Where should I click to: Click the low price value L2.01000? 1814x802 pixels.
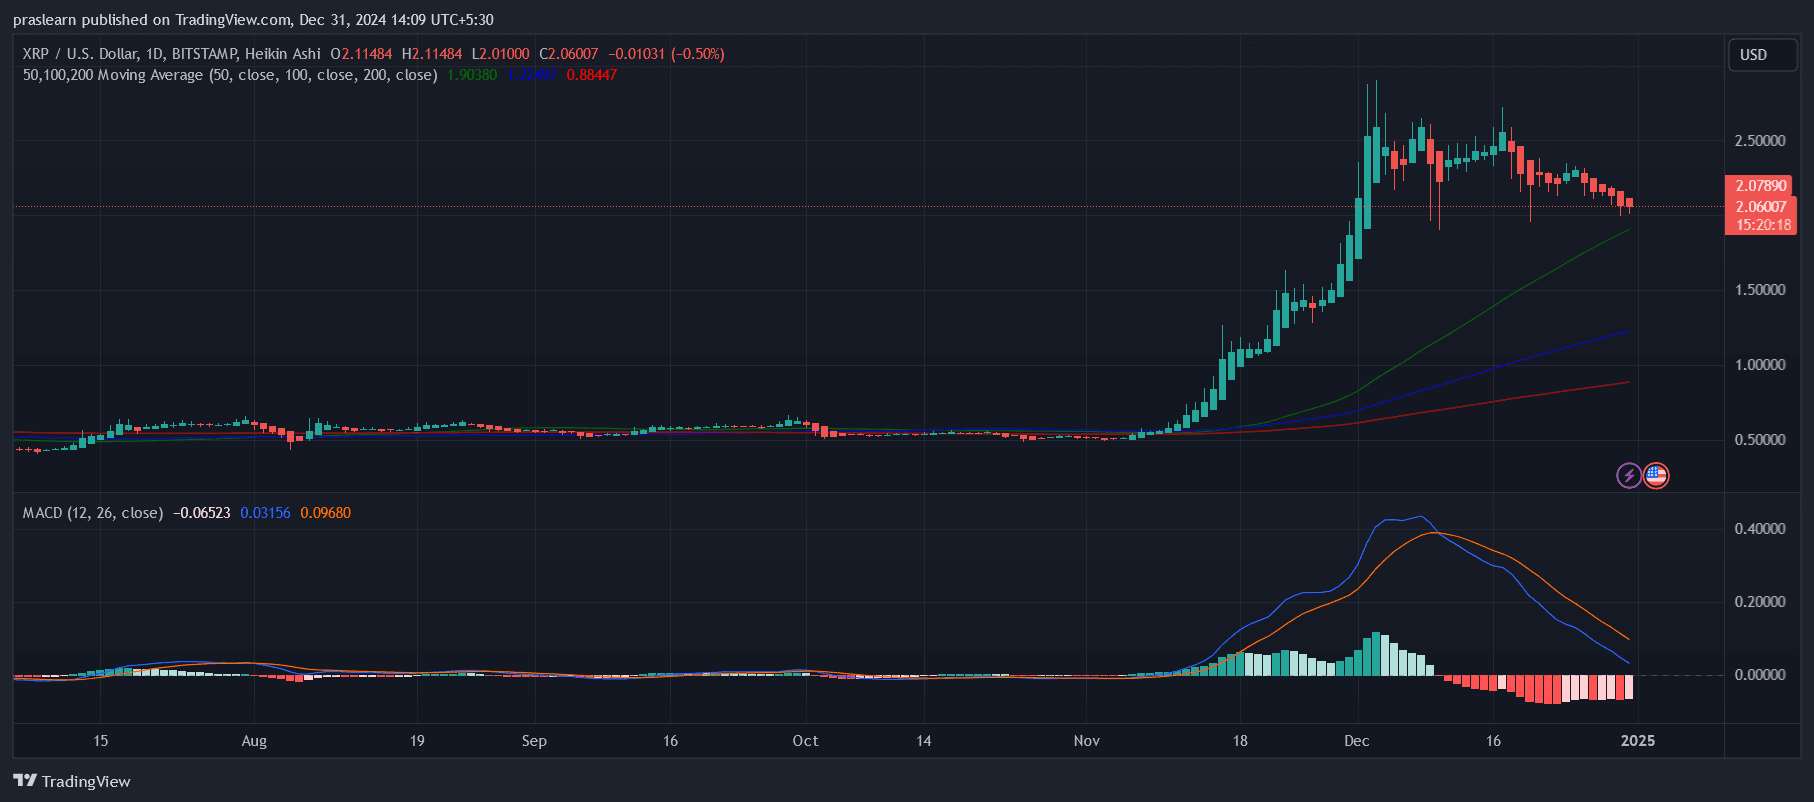click(x=500, y=54)
